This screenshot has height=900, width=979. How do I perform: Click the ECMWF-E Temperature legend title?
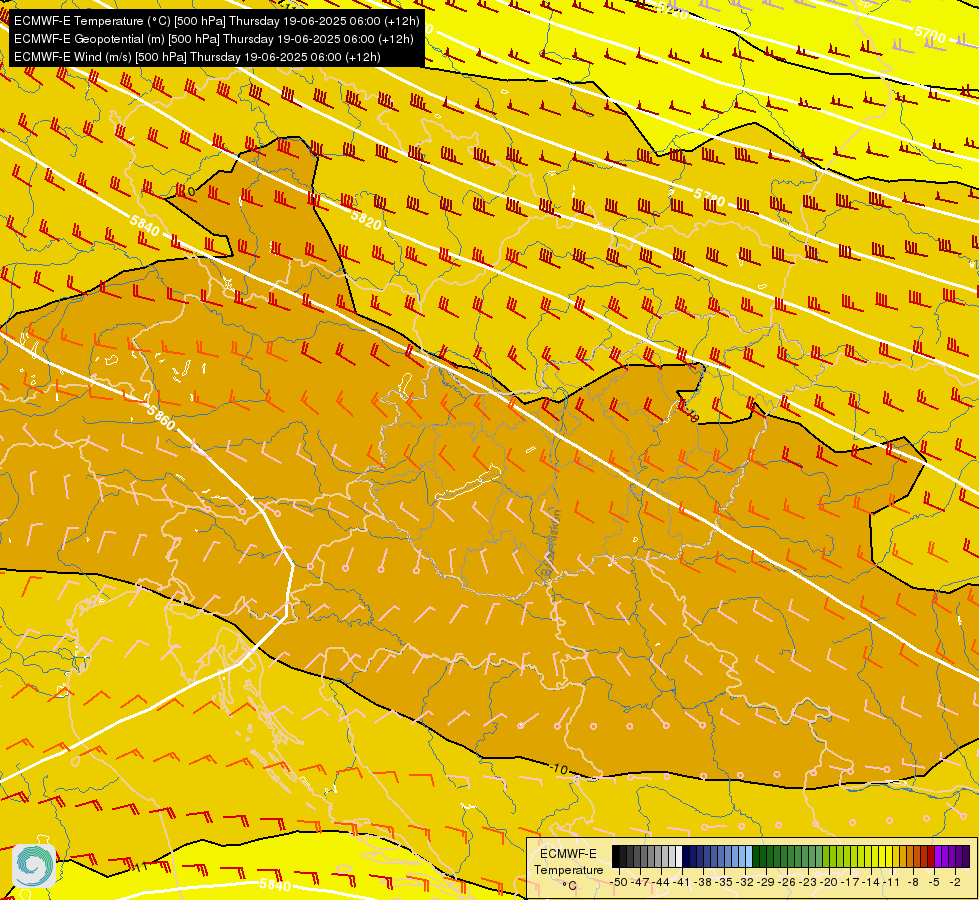[568, 862]
